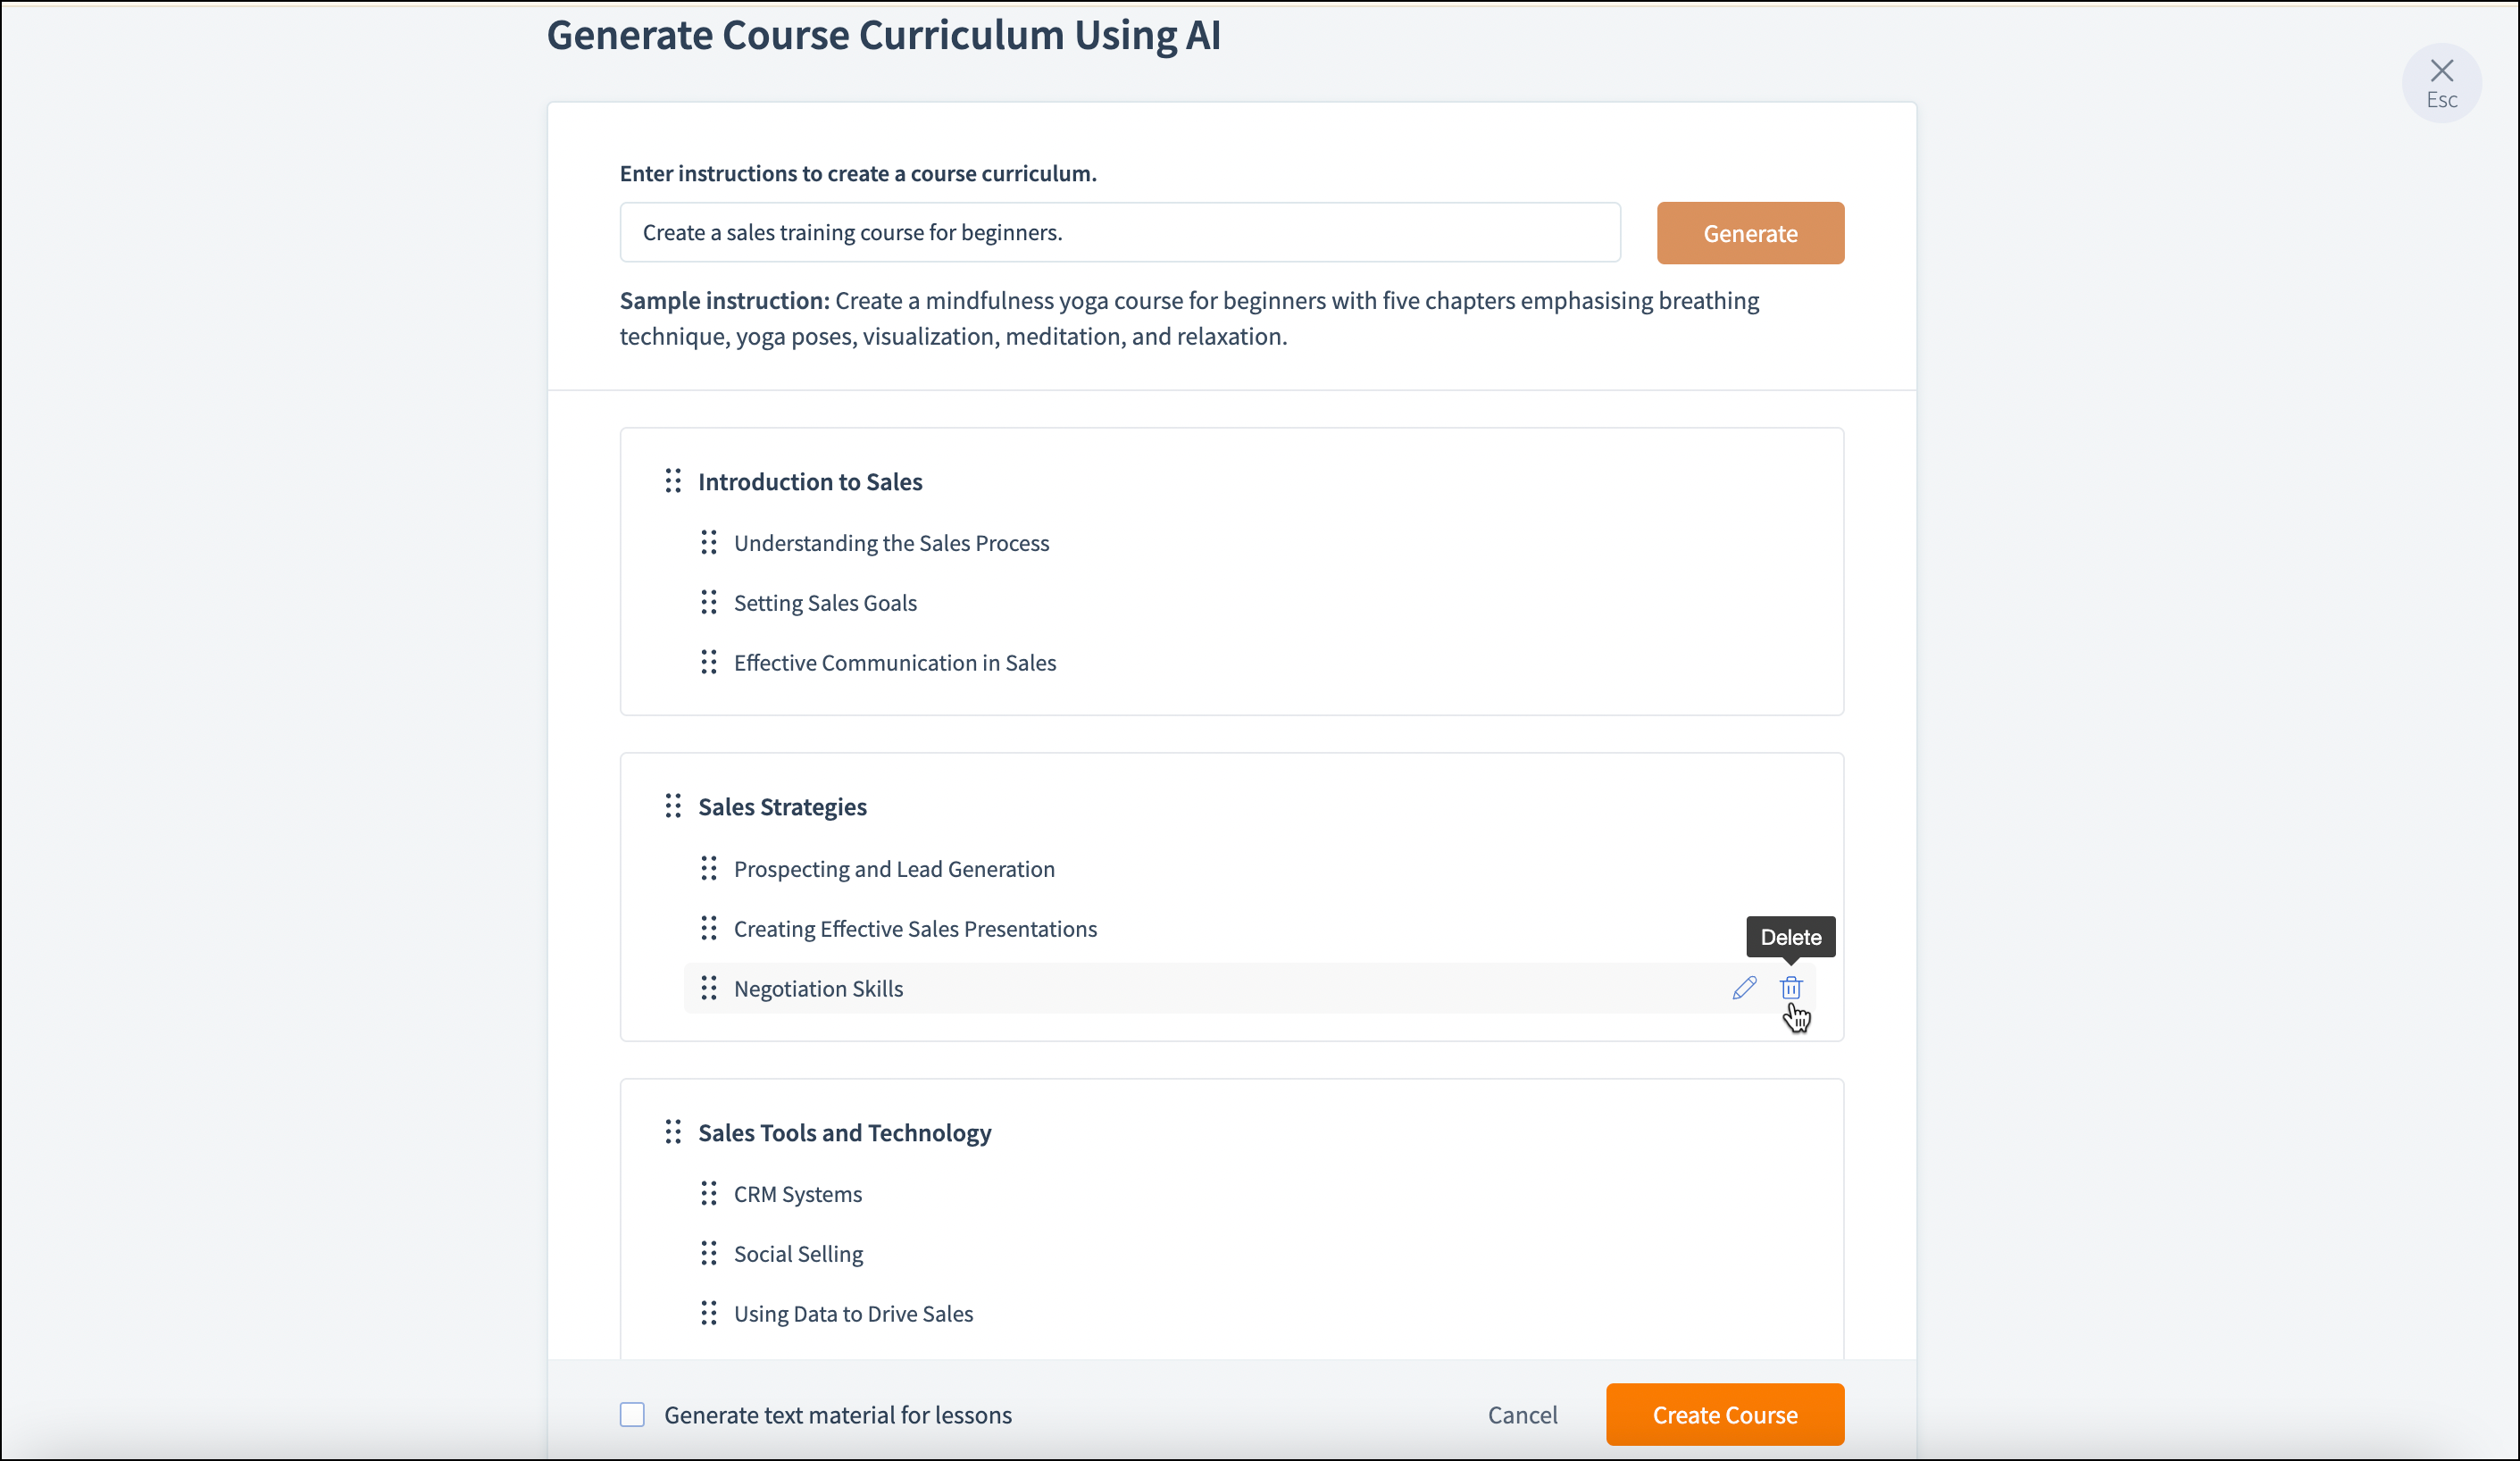Click the Introduction to Sales chapter title
Screen dimensions: 2520x1461
pos(810,481)
